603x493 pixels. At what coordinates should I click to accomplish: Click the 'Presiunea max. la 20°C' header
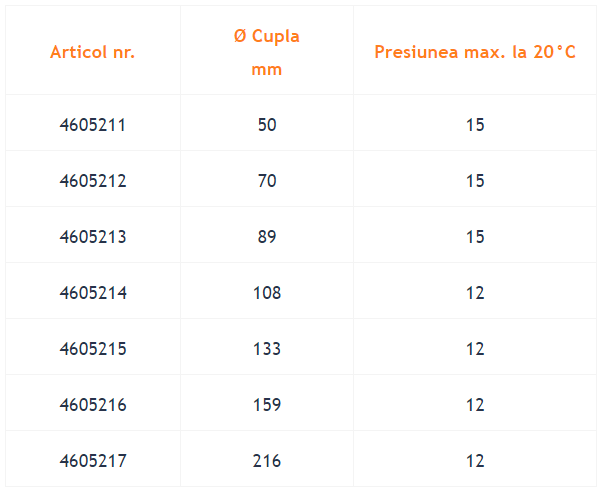click(475, 52)
